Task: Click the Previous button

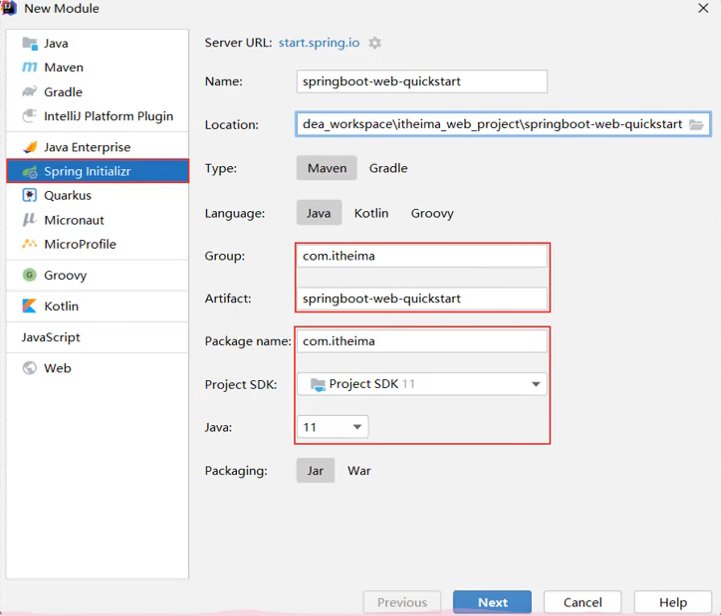Action: 402,602
